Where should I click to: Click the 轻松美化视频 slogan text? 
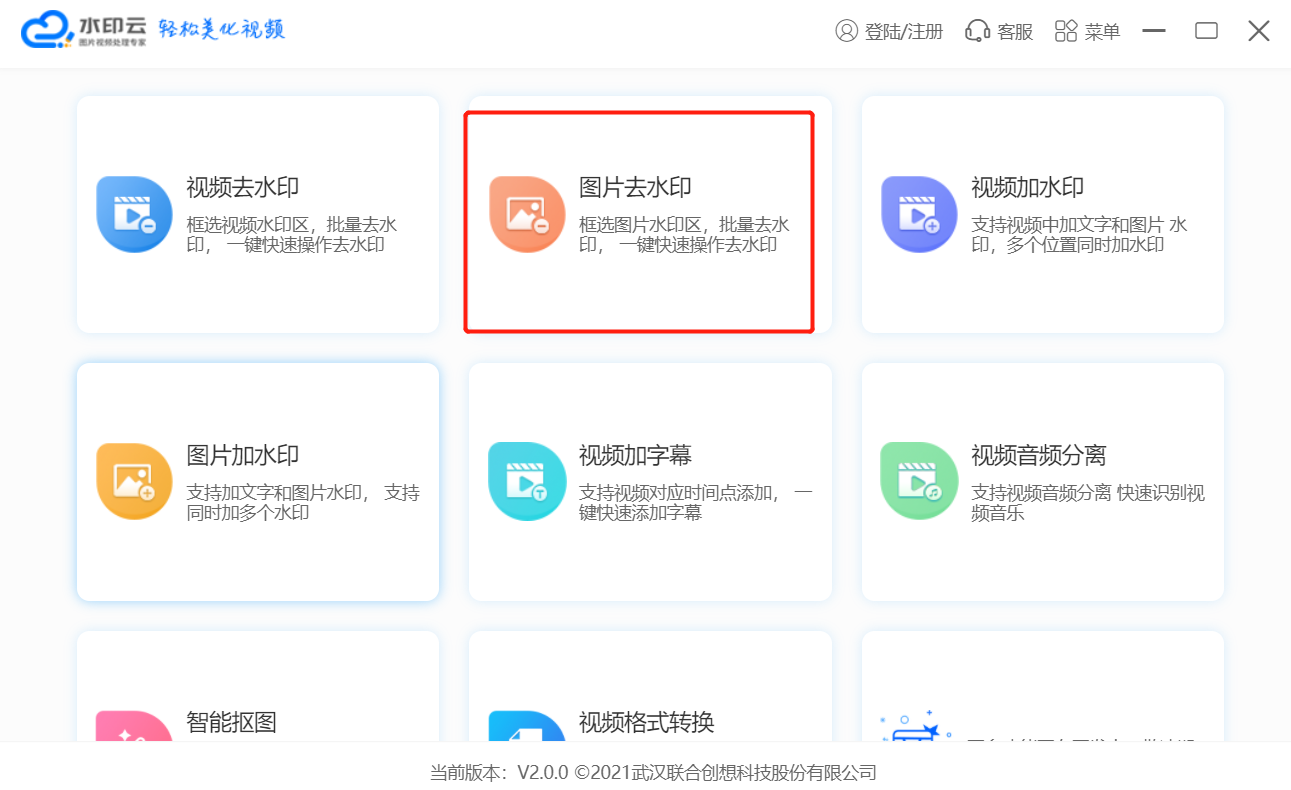click(222, 29)
